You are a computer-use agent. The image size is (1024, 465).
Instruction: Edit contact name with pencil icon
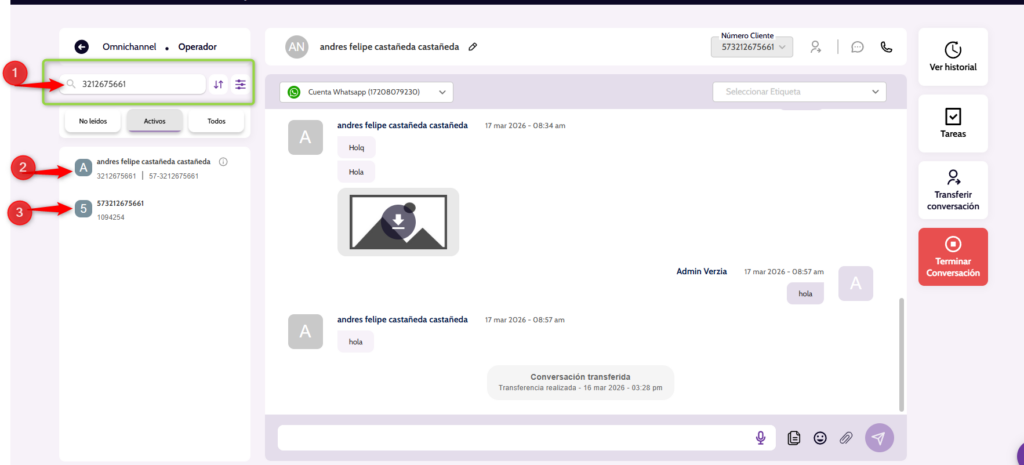(x=473, y=46)
